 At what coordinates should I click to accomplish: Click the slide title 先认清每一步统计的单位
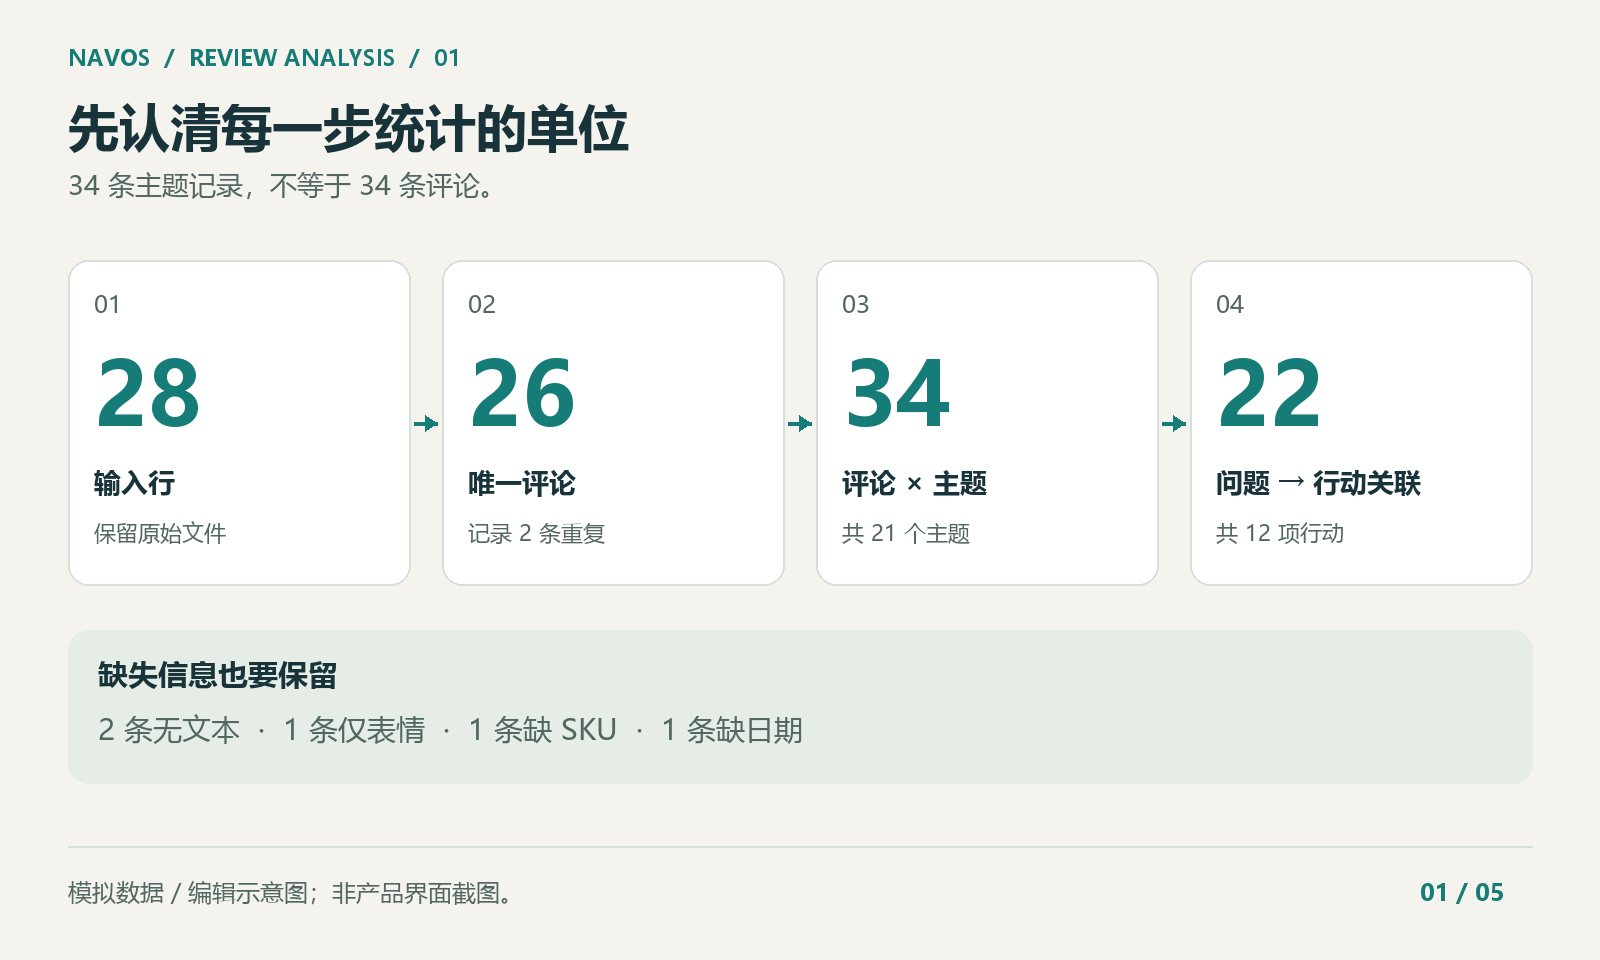pos(348,129)
